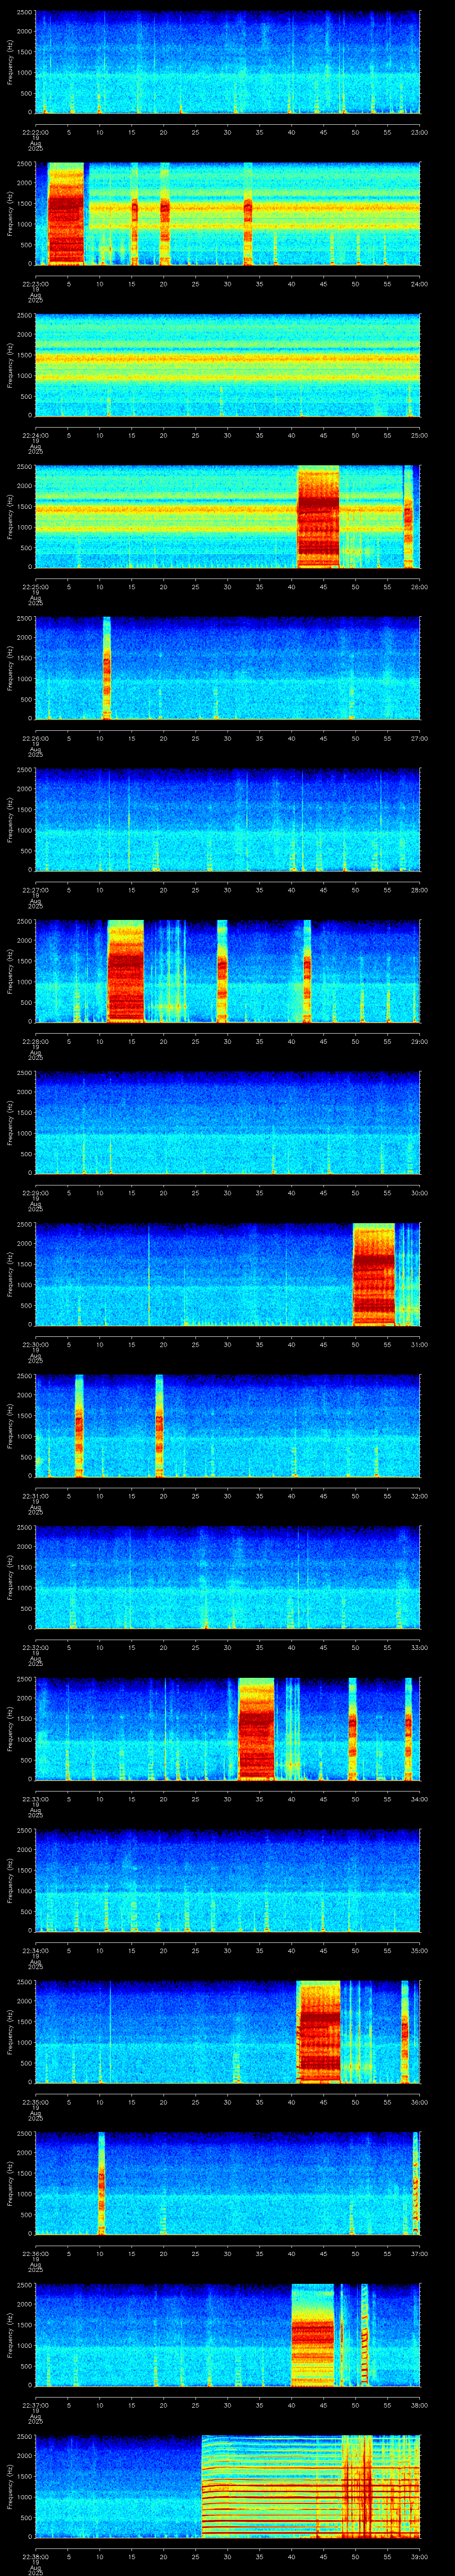This screenshot has width=455, height=2576.
Task: Click the "22:37:00" start time label
Action: (x=35, y=2405)
